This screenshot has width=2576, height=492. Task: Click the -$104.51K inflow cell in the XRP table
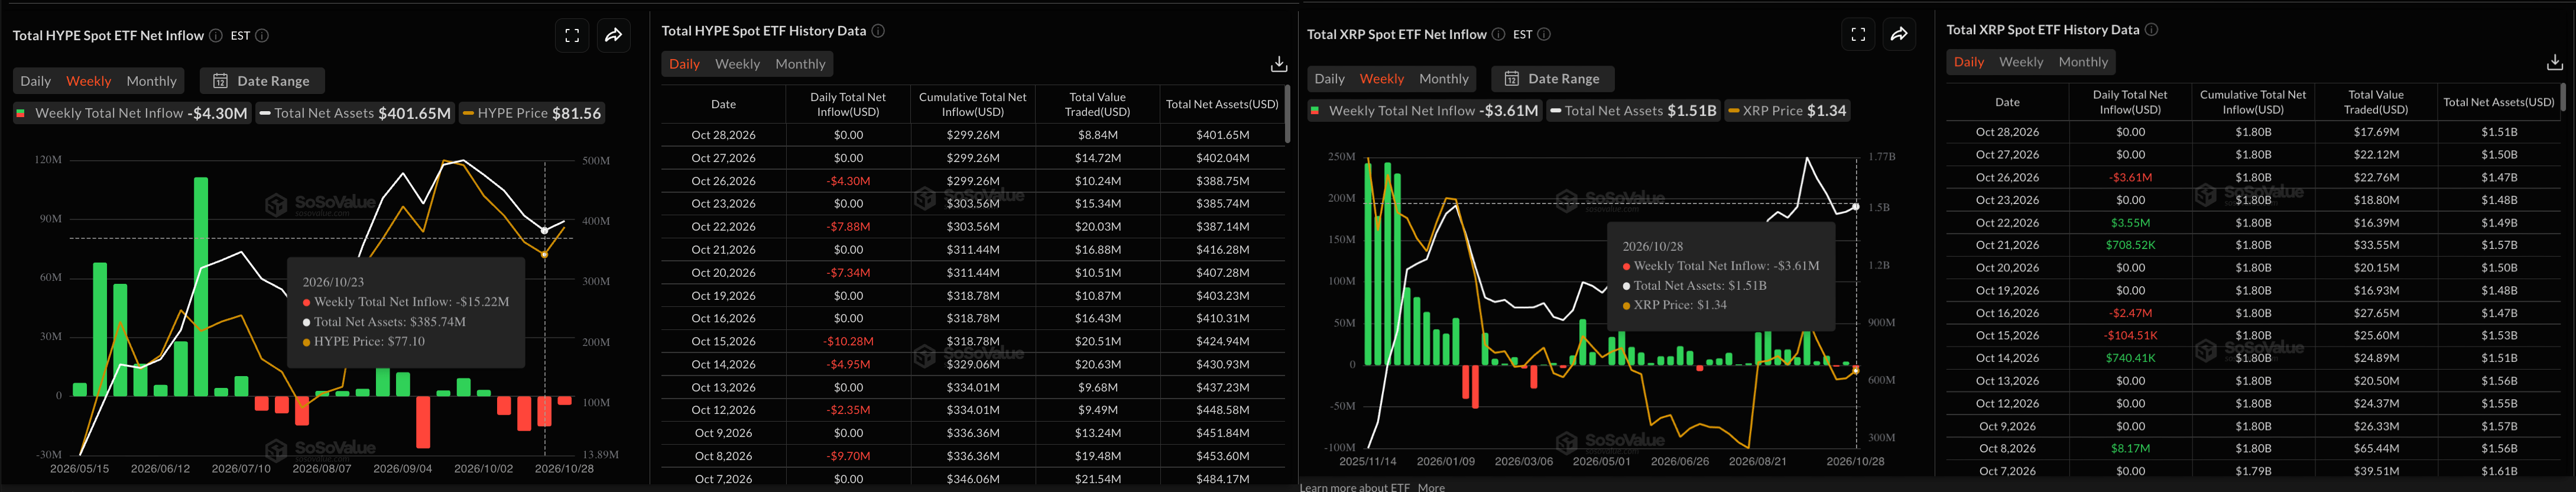(2130, 336)
